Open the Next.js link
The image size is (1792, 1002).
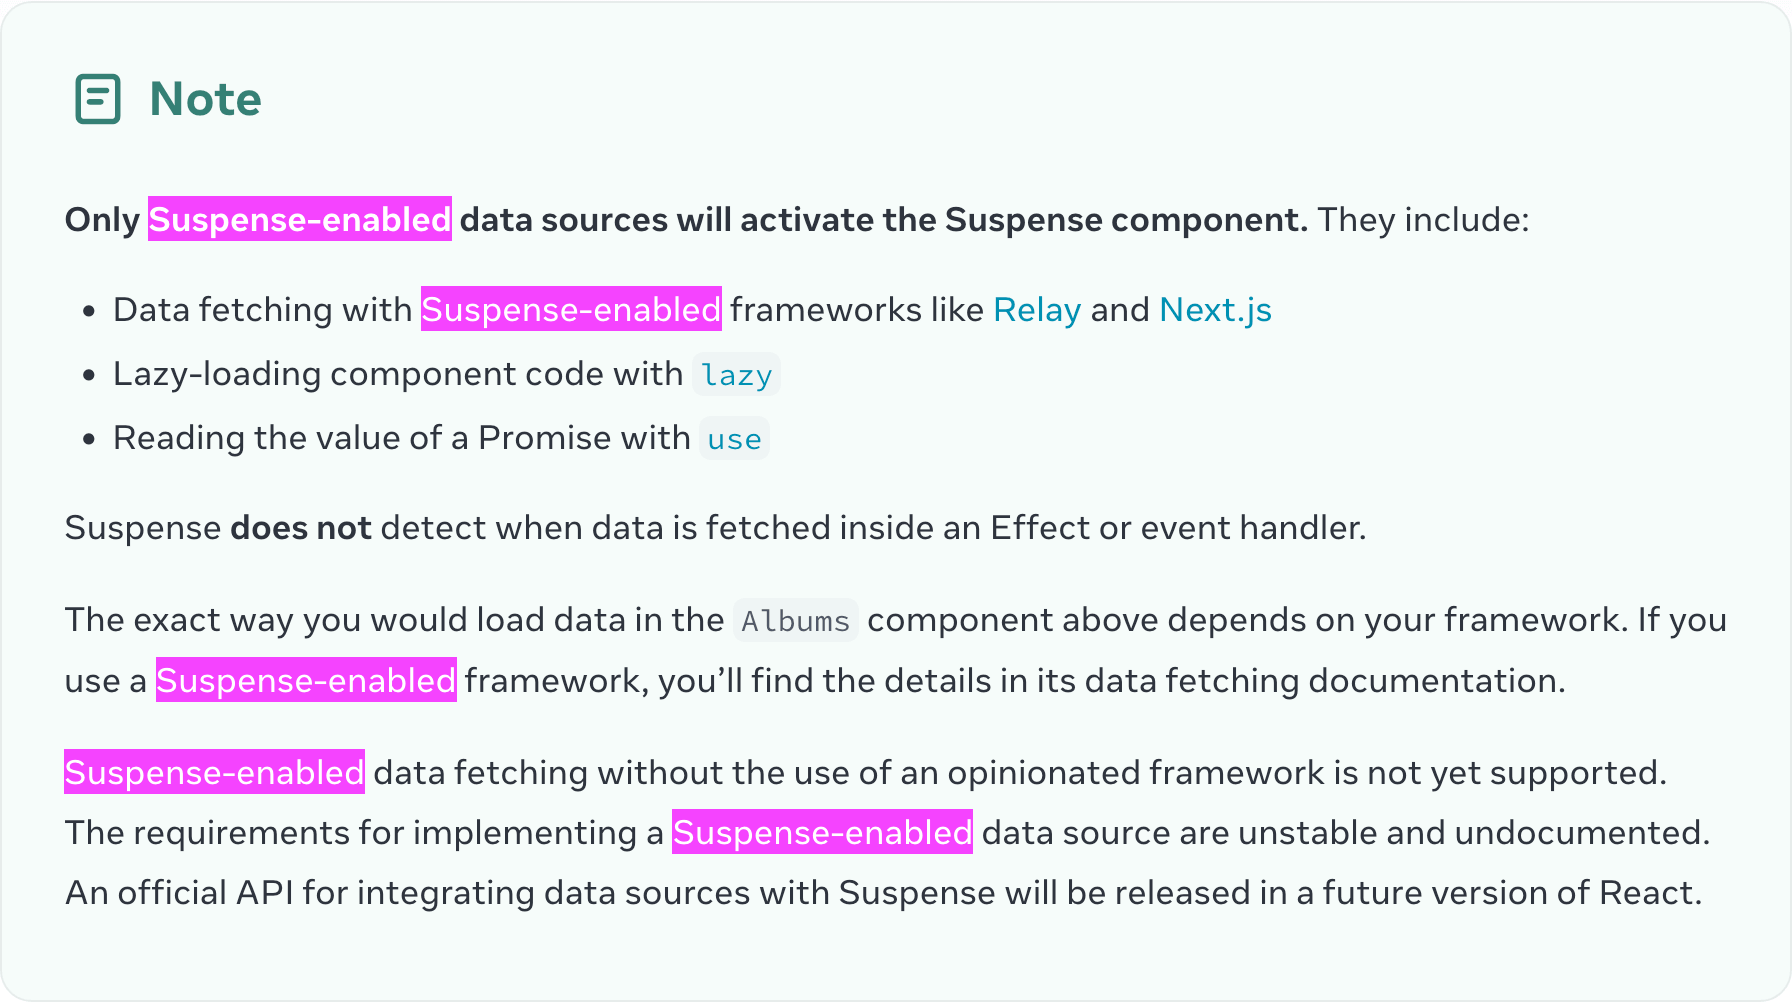coord(1215,310)
